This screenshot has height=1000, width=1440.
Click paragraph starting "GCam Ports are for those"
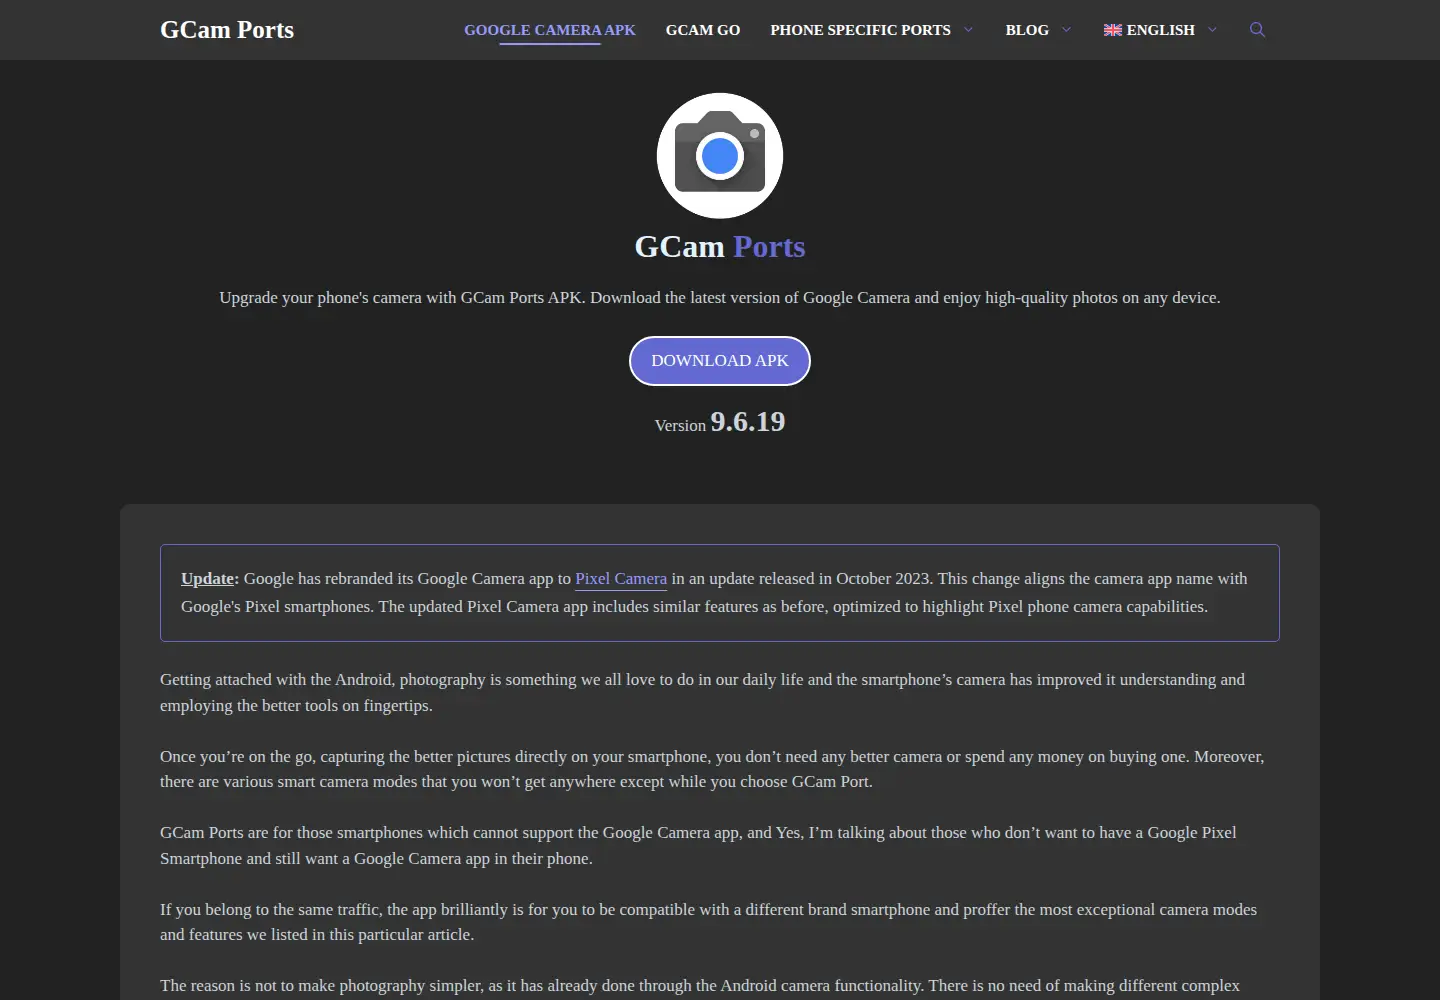[x=698, y=845]
